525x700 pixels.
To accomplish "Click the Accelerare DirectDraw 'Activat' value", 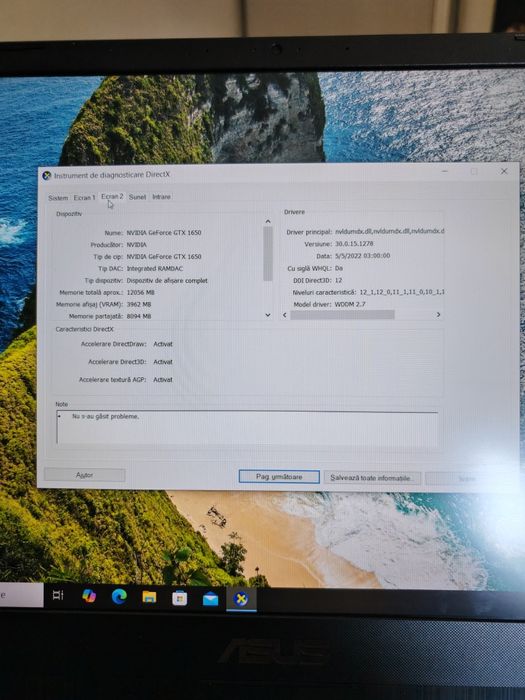I will click(x=163, y=344).
